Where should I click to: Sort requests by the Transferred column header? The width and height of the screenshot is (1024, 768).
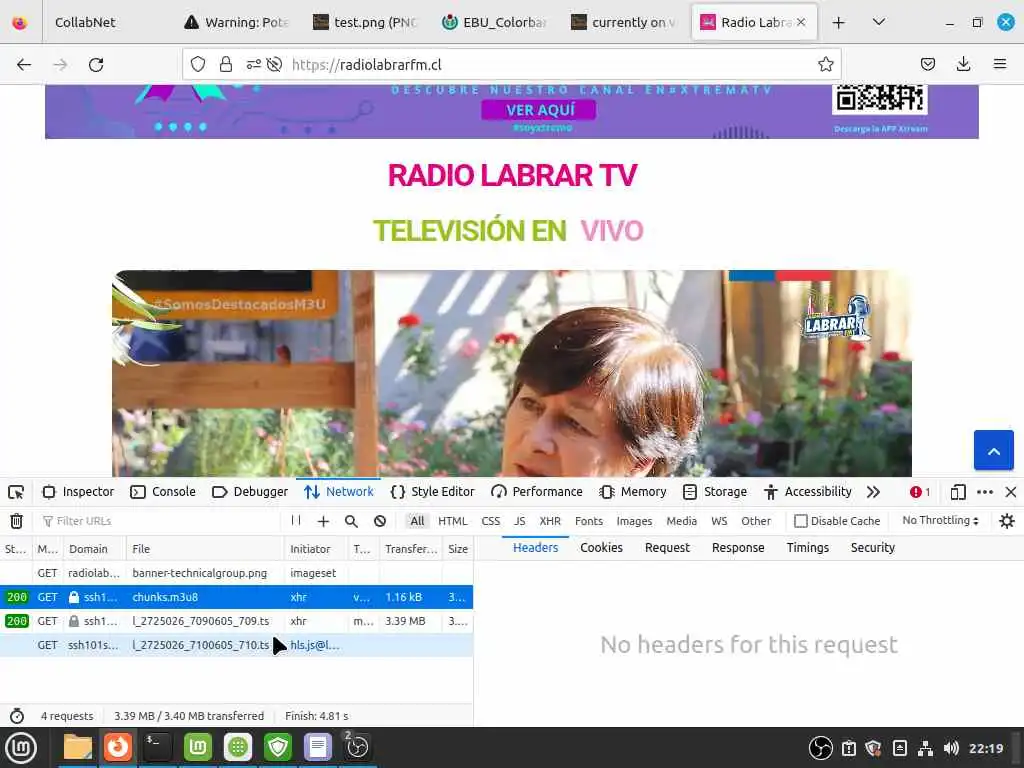[411, 549]
